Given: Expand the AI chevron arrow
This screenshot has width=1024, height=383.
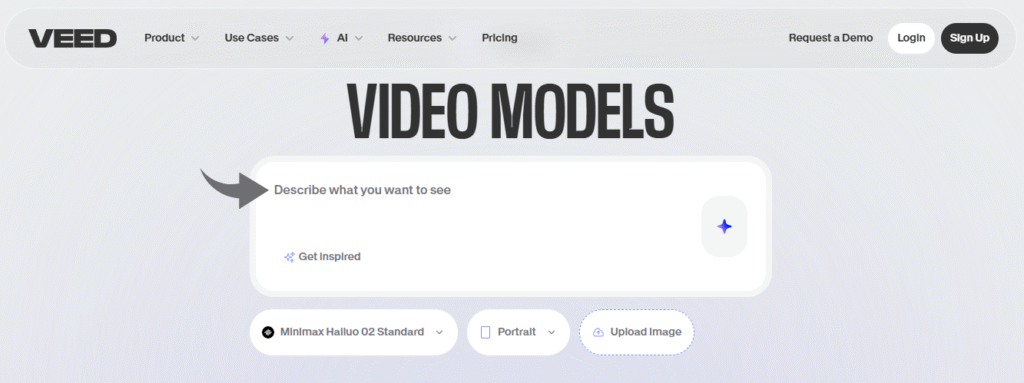Looking at the screenshot, I should (x=359, y=39).
